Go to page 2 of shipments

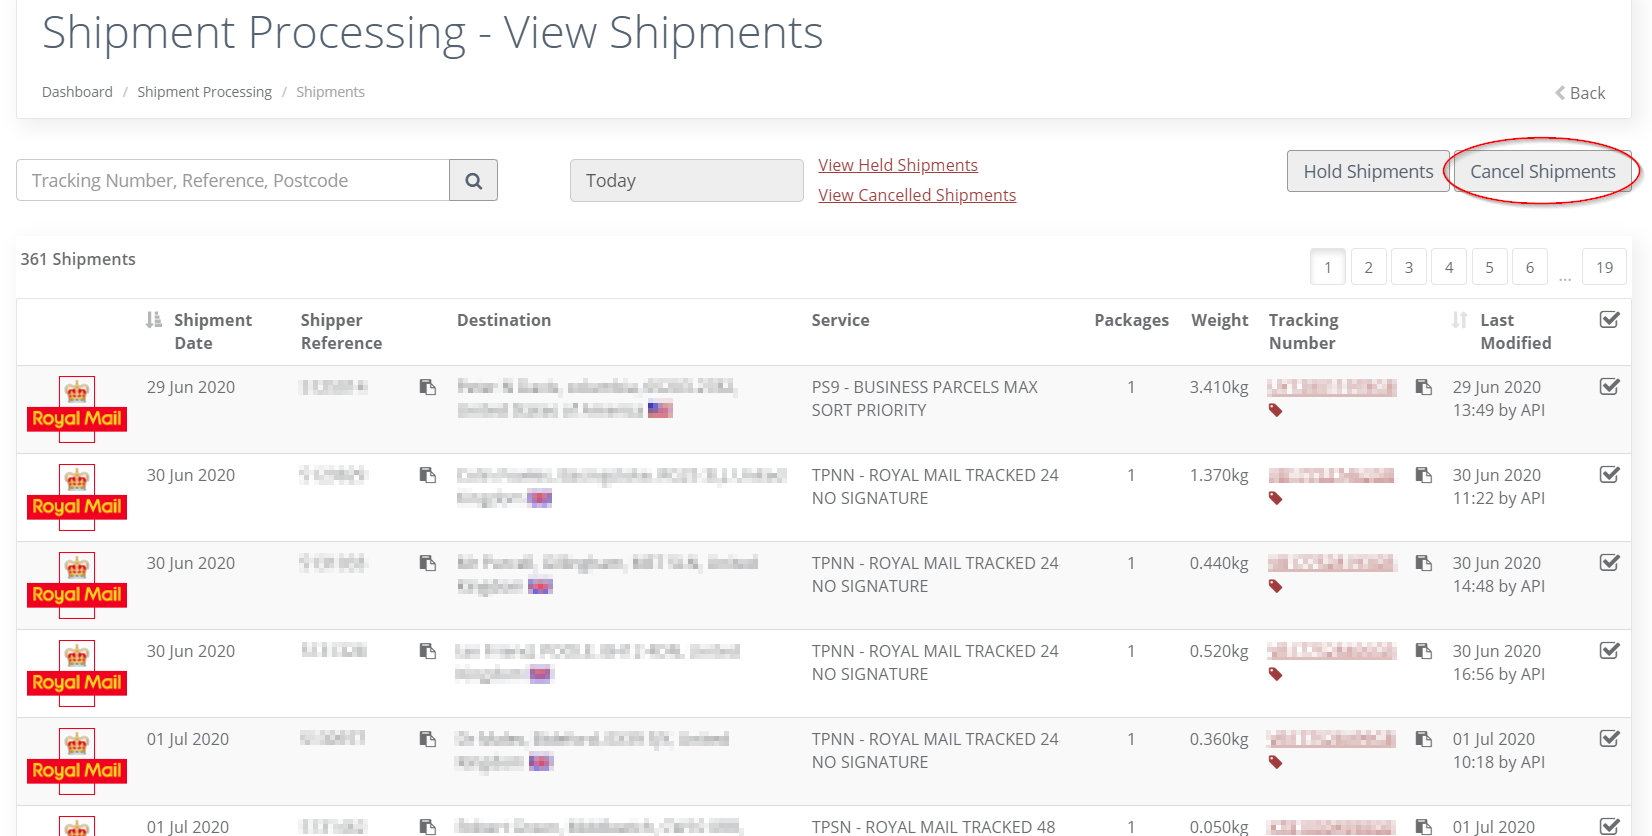pyautogui.click(x=1368, y=267)
